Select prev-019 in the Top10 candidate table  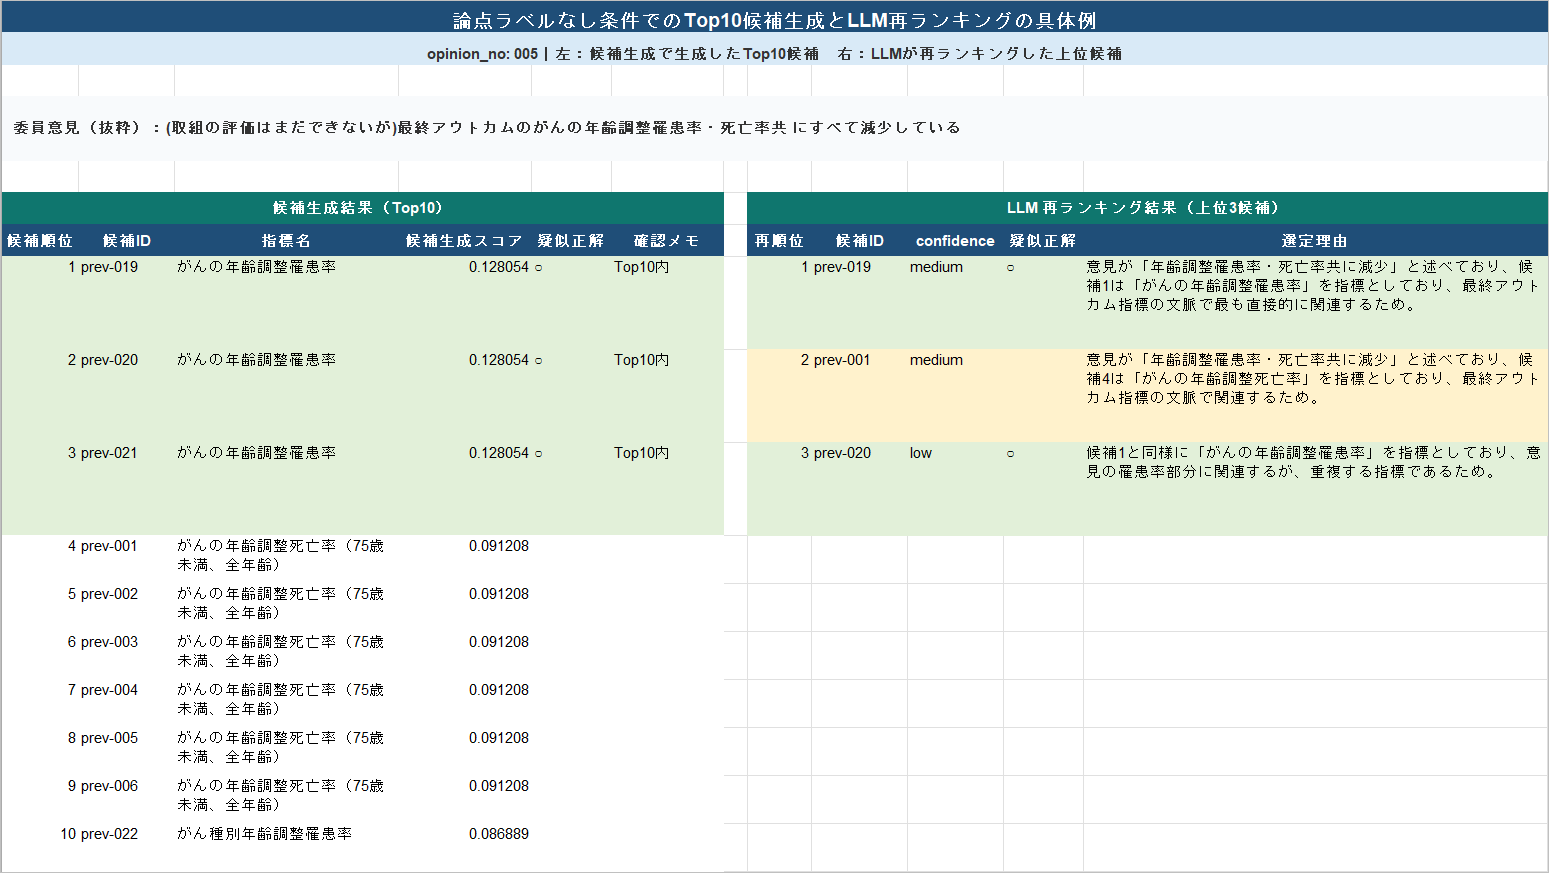pyautogui.click(x=109, y=267)
